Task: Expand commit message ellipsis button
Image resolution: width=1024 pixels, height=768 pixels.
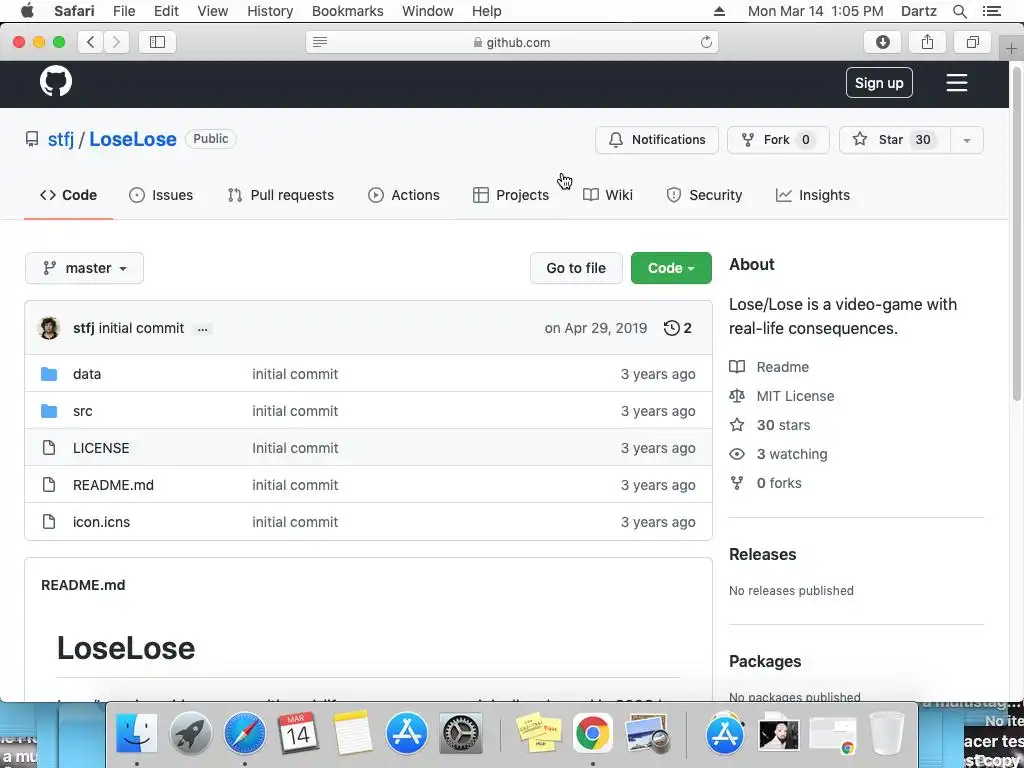Action: point(202,328)
